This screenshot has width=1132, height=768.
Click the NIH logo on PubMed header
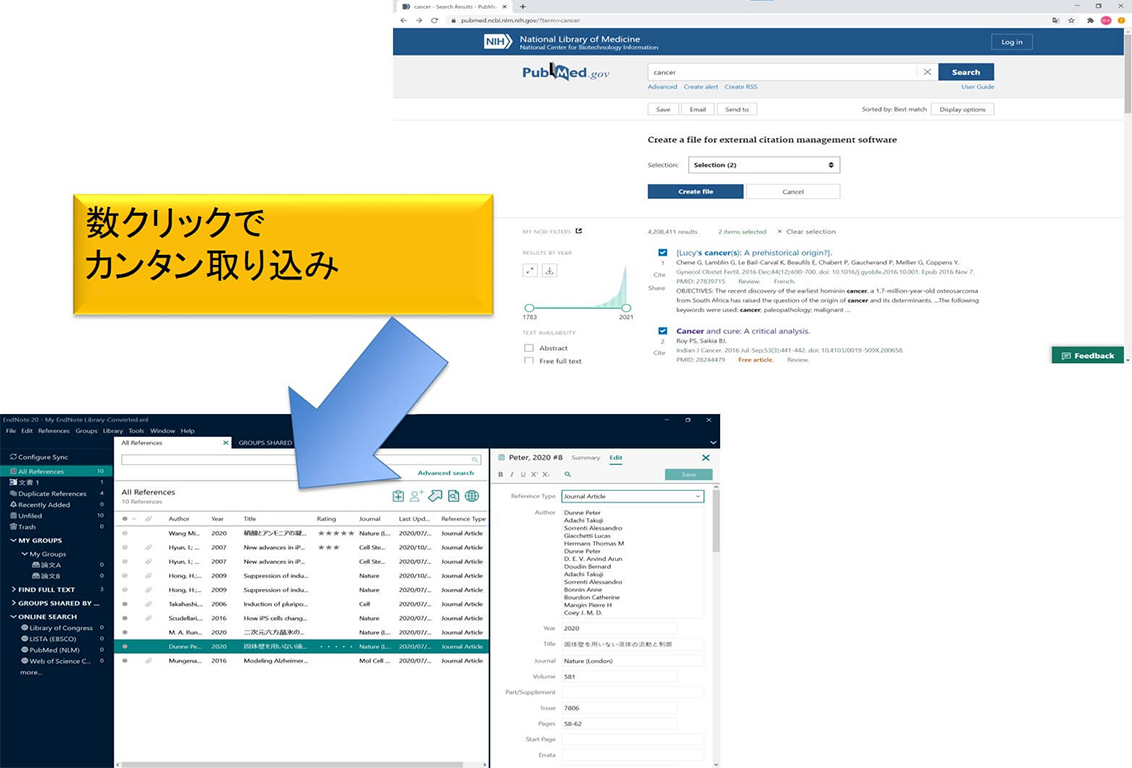click(497, 42)
